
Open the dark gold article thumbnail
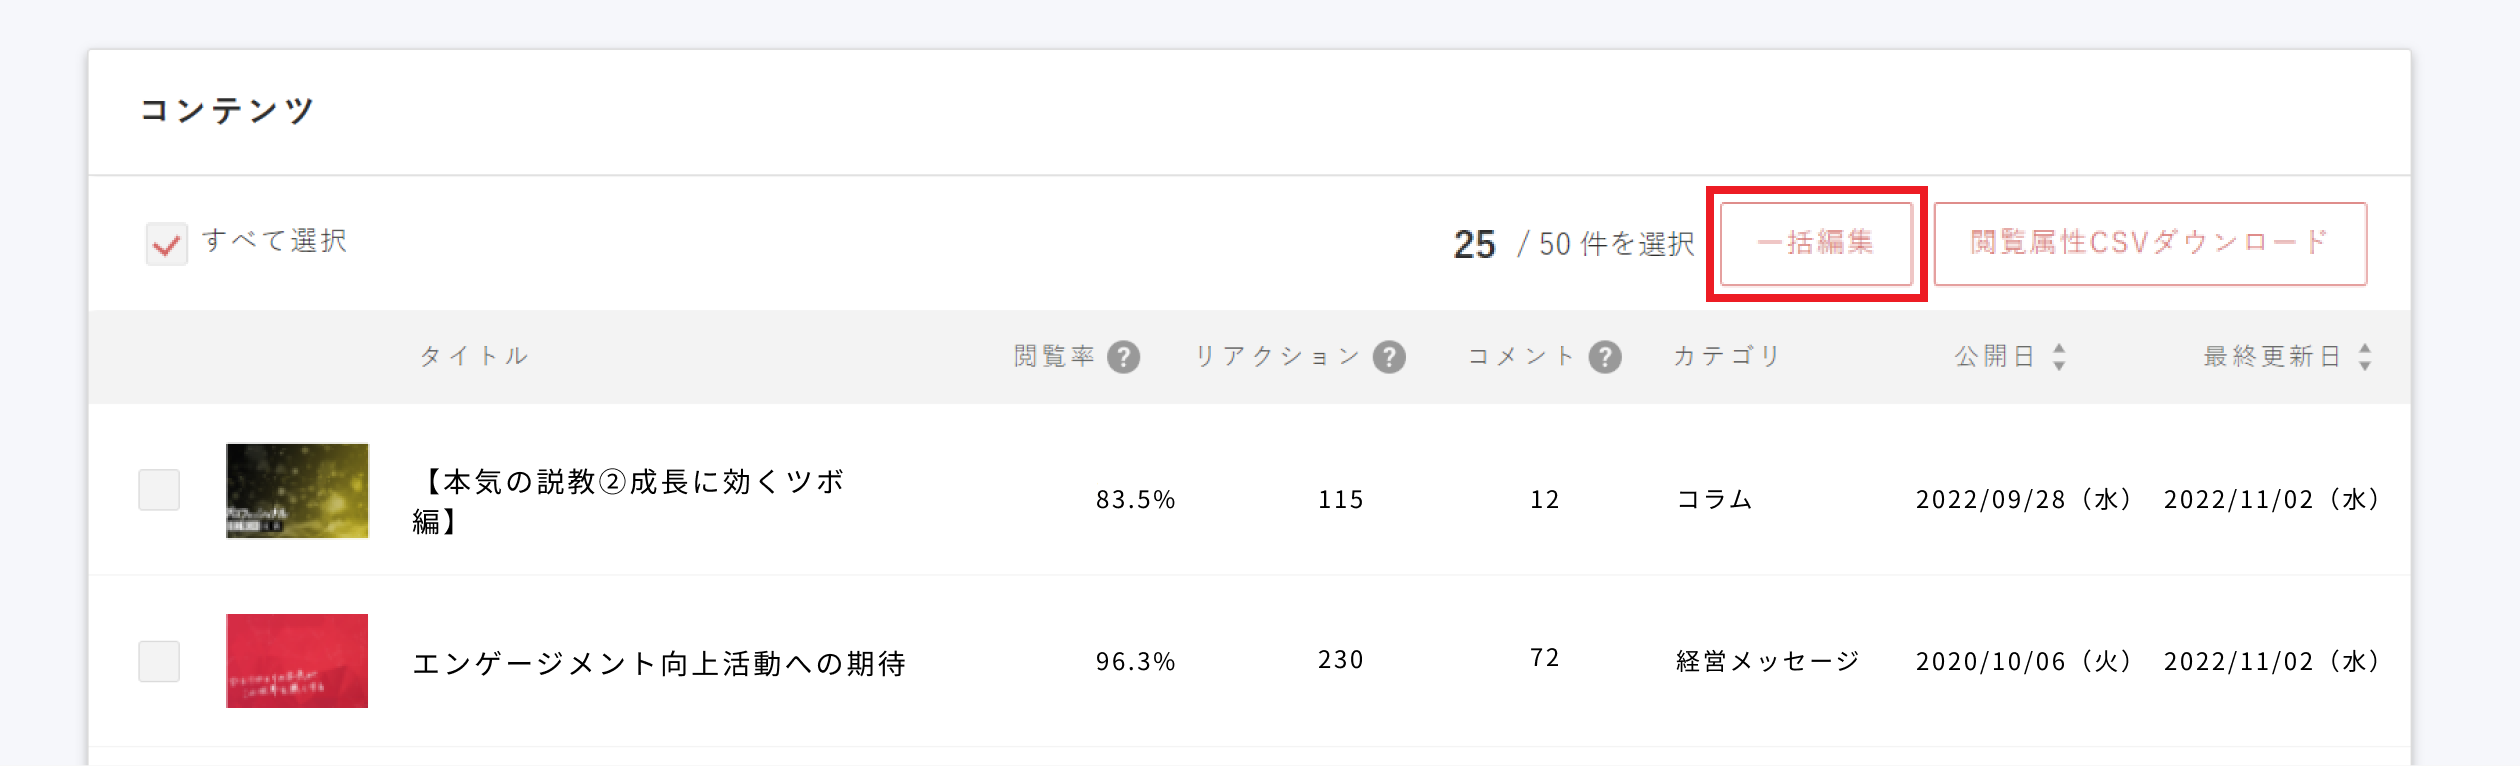coord(297,491)
